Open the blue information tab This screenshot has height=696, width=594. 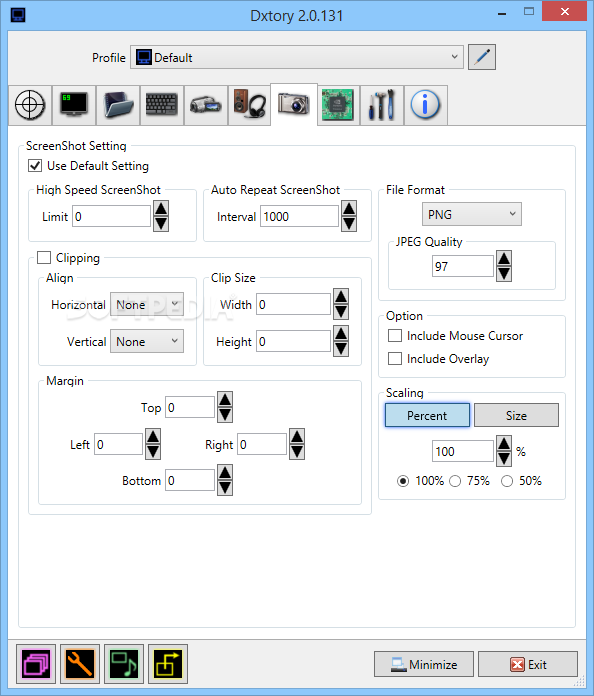click(x=425, y=105)
